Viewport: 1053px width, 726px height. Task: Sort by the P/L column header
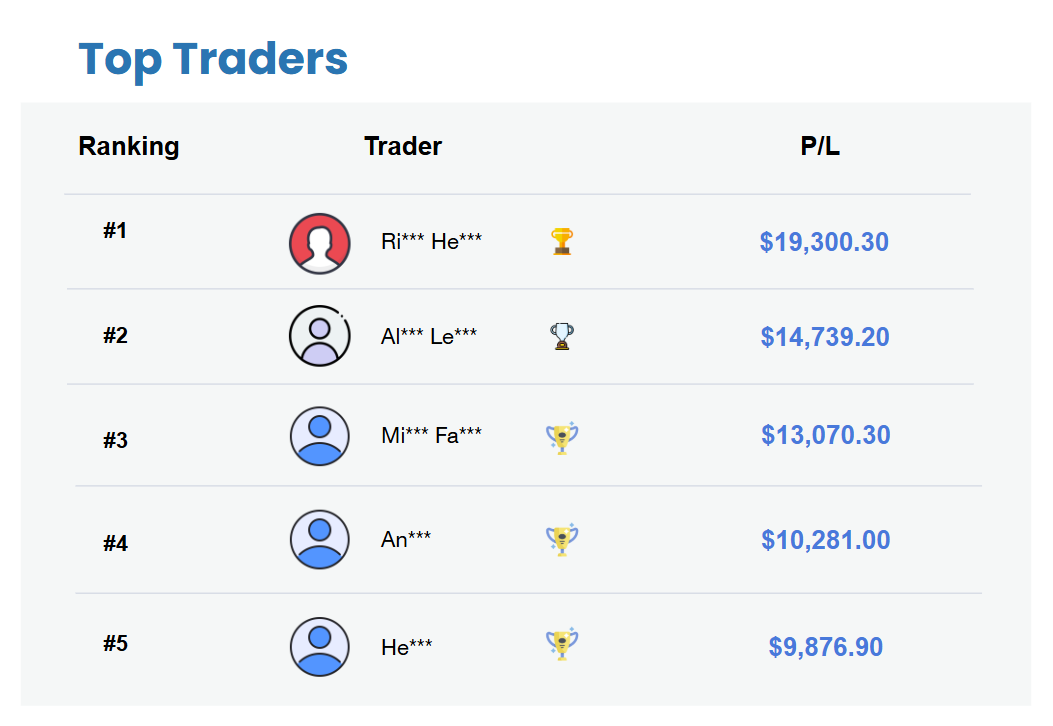(x=824, y=146)
